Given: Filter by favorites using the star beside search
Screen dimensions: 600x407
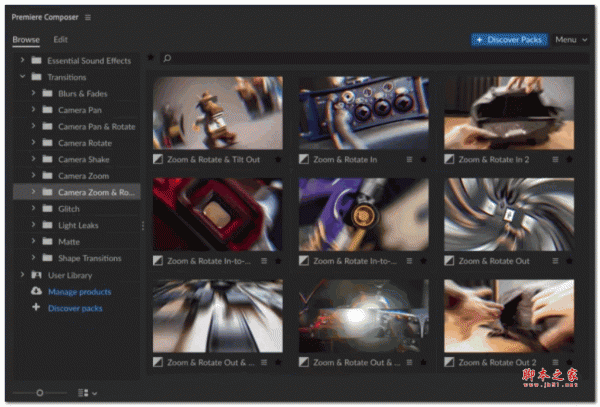Looking at the screenshot, I should pyautogui.click(x=150, y=58).
